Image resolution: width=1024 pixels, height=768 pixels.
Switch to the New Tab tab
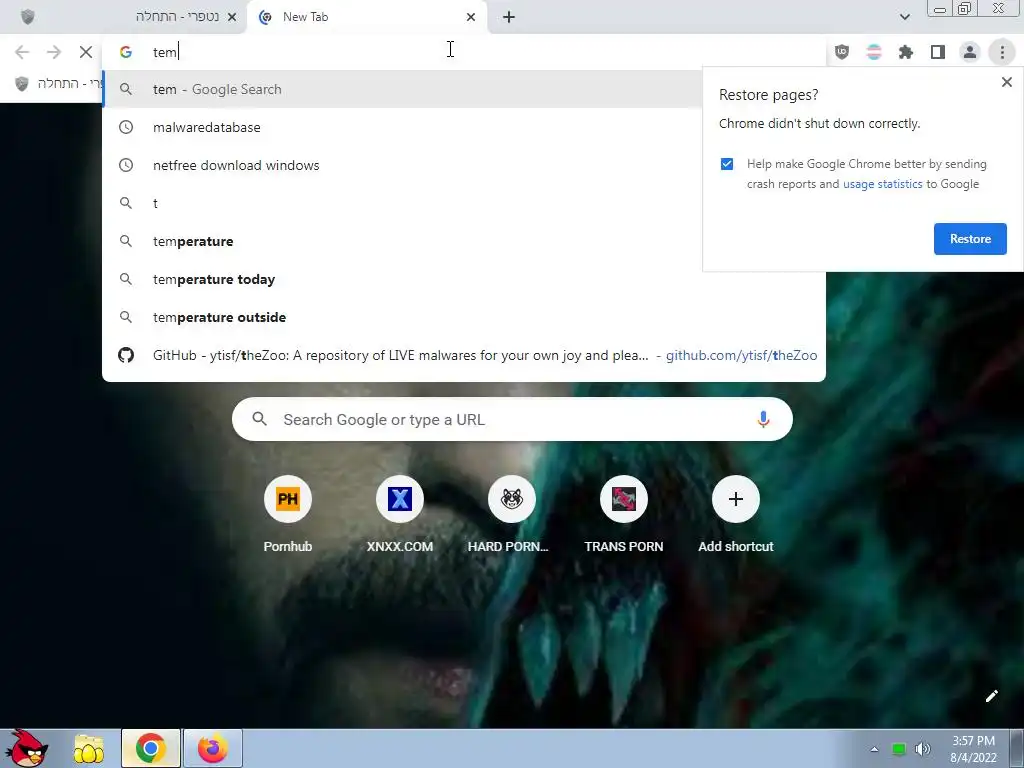[367, 17]
